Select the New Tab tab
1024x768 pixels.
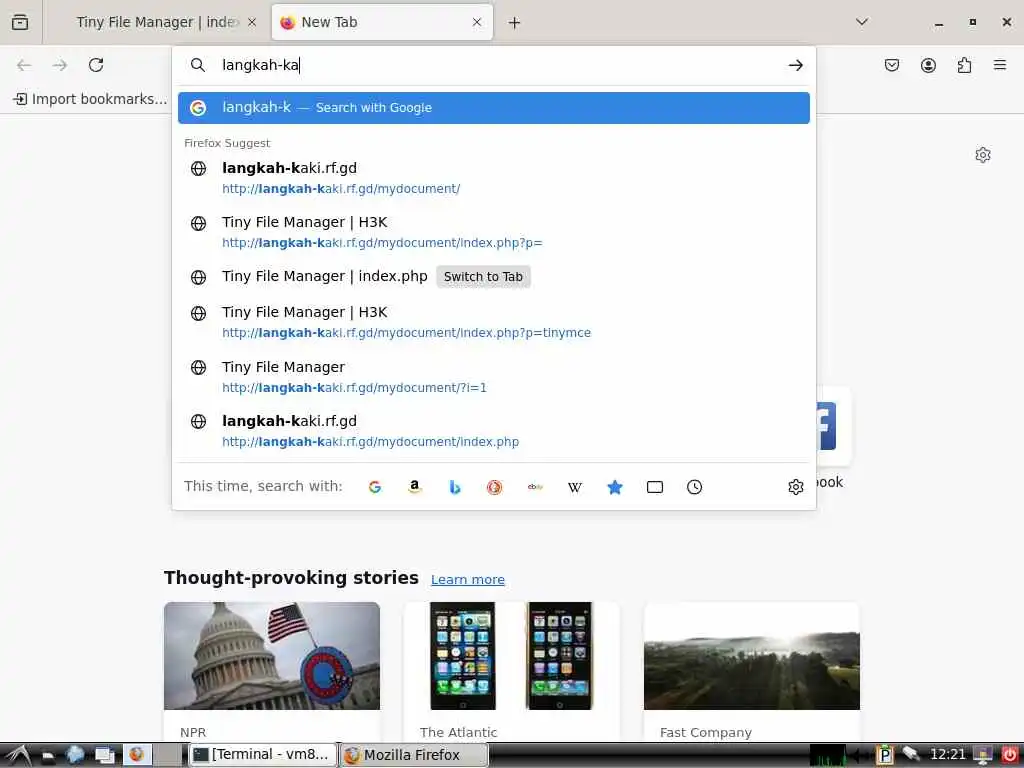(382, 22)
